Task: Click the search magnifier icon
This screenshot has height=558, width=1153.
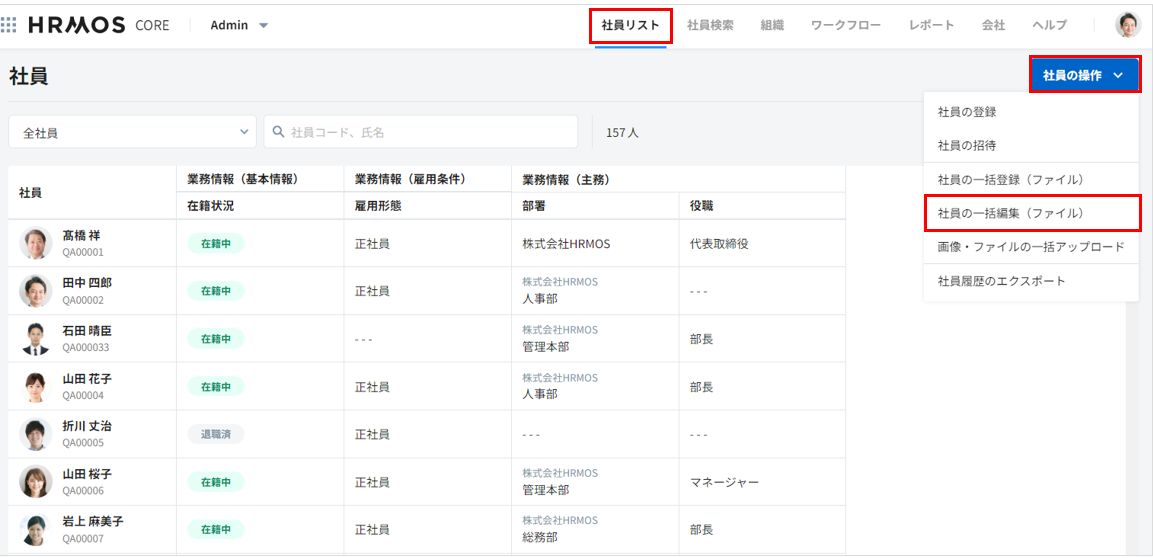Action: point(279,132)
